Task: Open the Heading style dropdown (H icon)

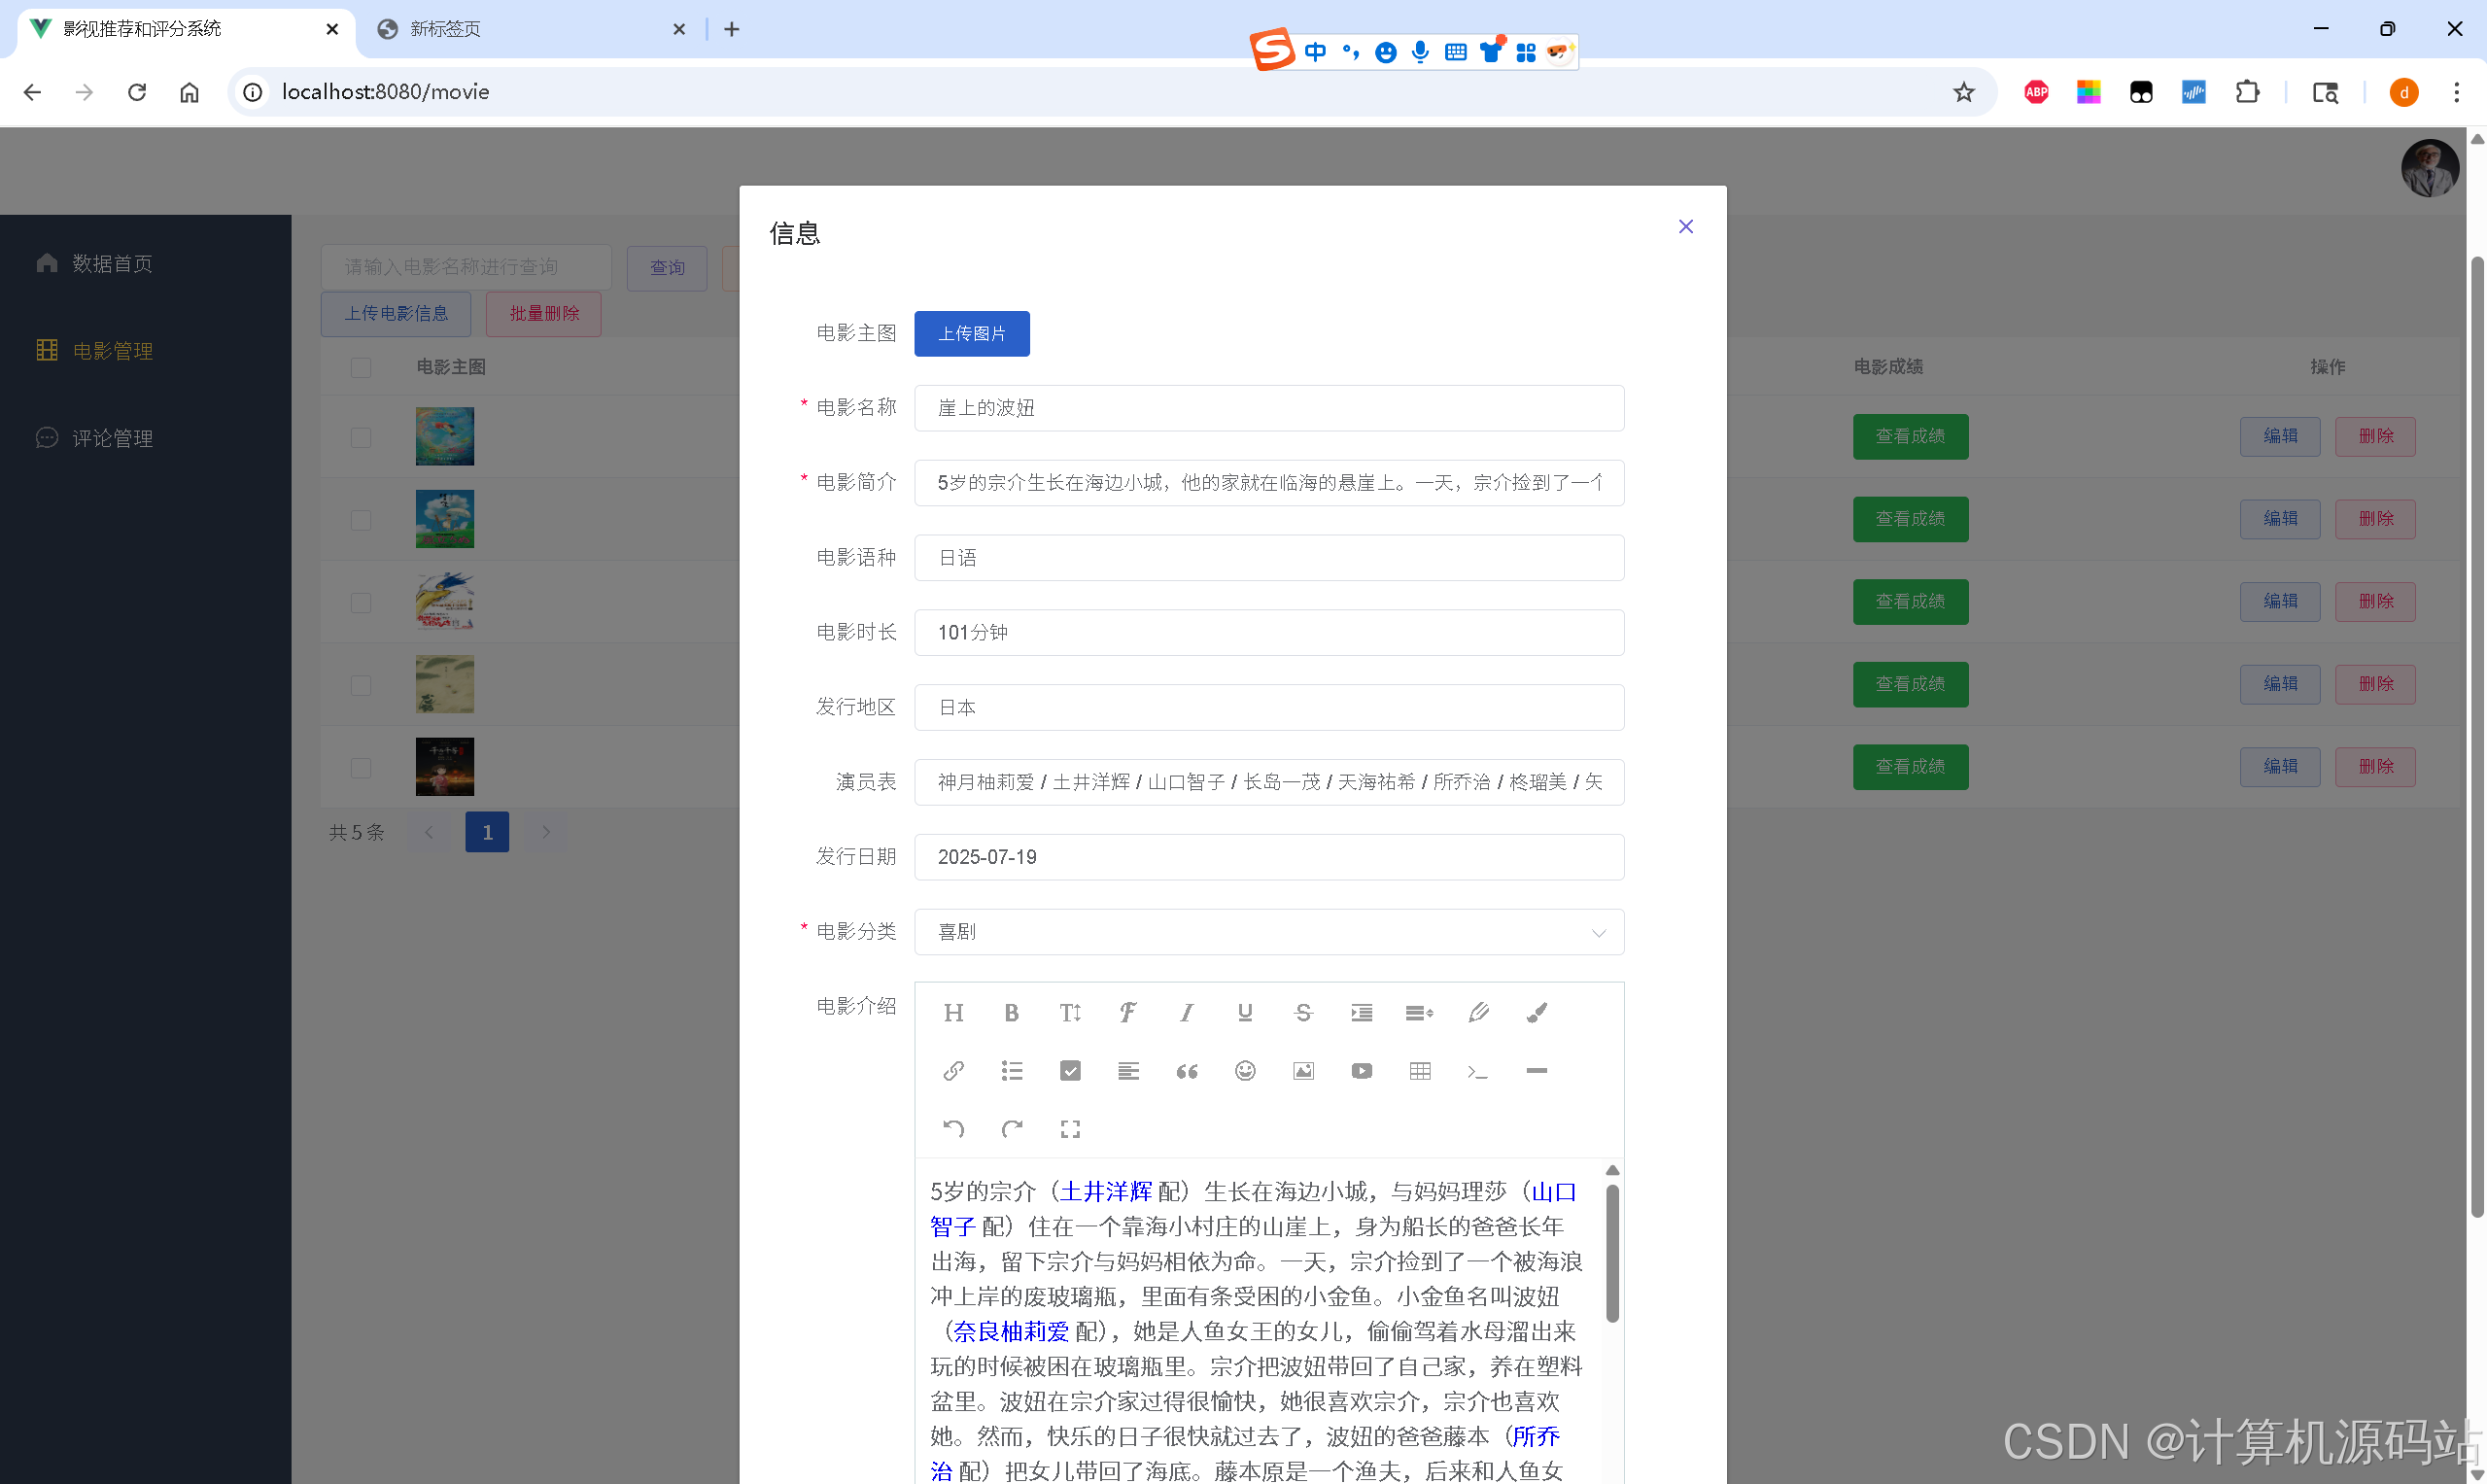Action: pos(953,1013)
